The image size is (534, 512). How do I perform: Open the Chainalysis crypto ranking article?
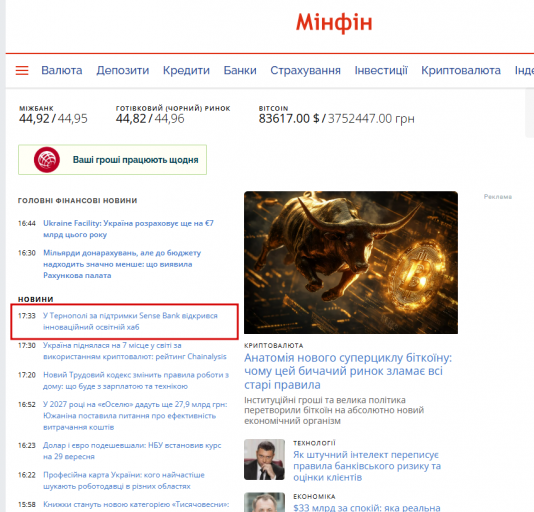pos(135,351)
